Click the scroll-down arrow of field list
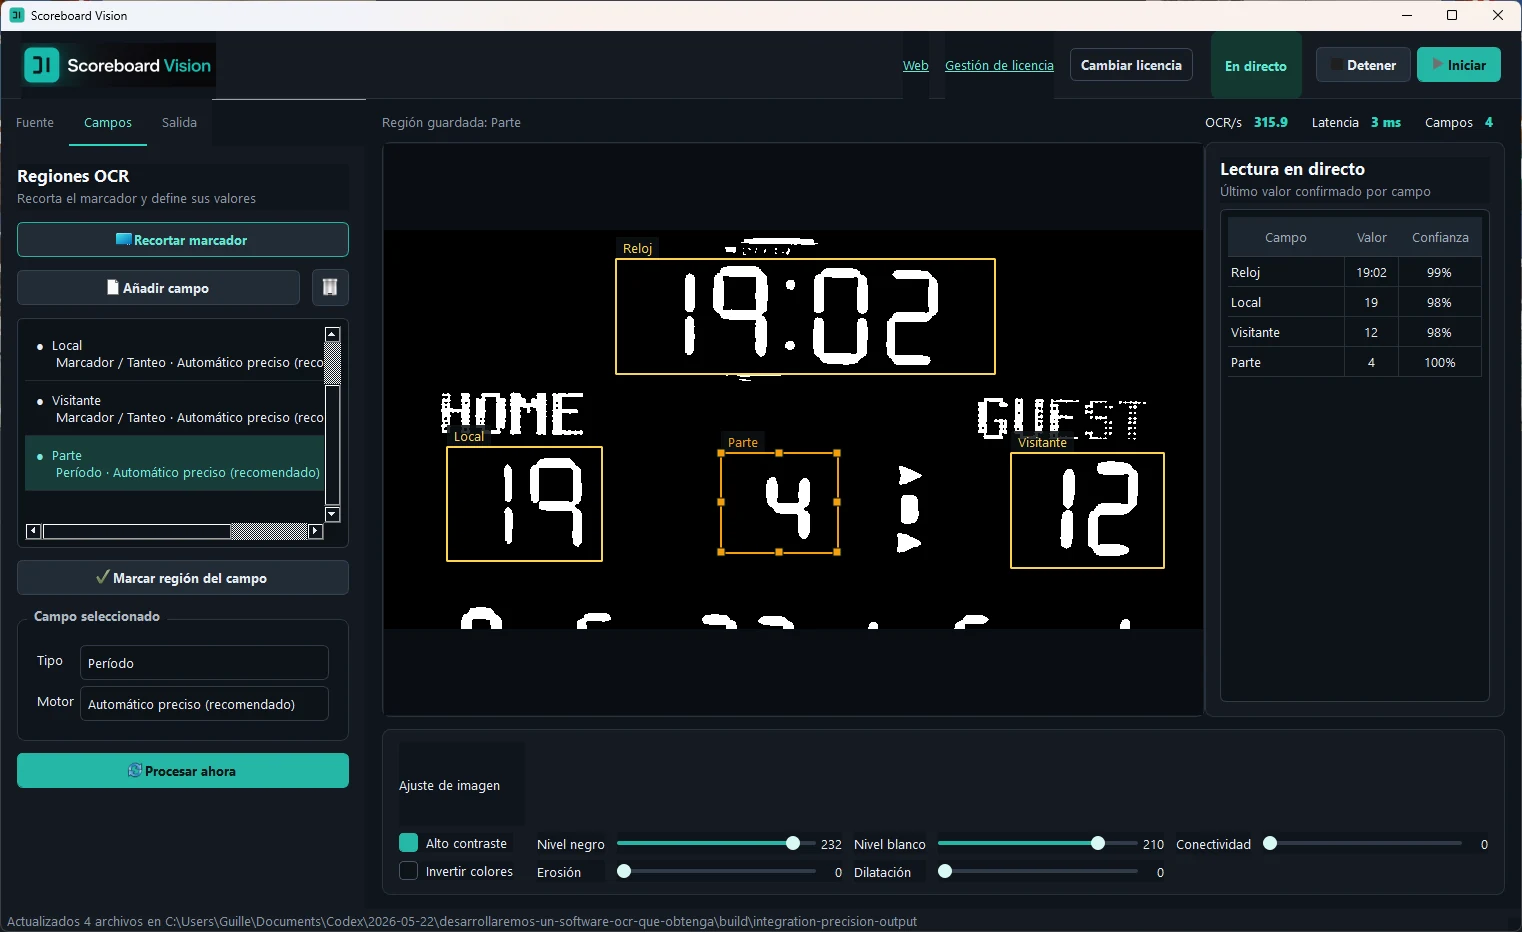Screen dimensions: 1522x932 [x=333, y=515]
